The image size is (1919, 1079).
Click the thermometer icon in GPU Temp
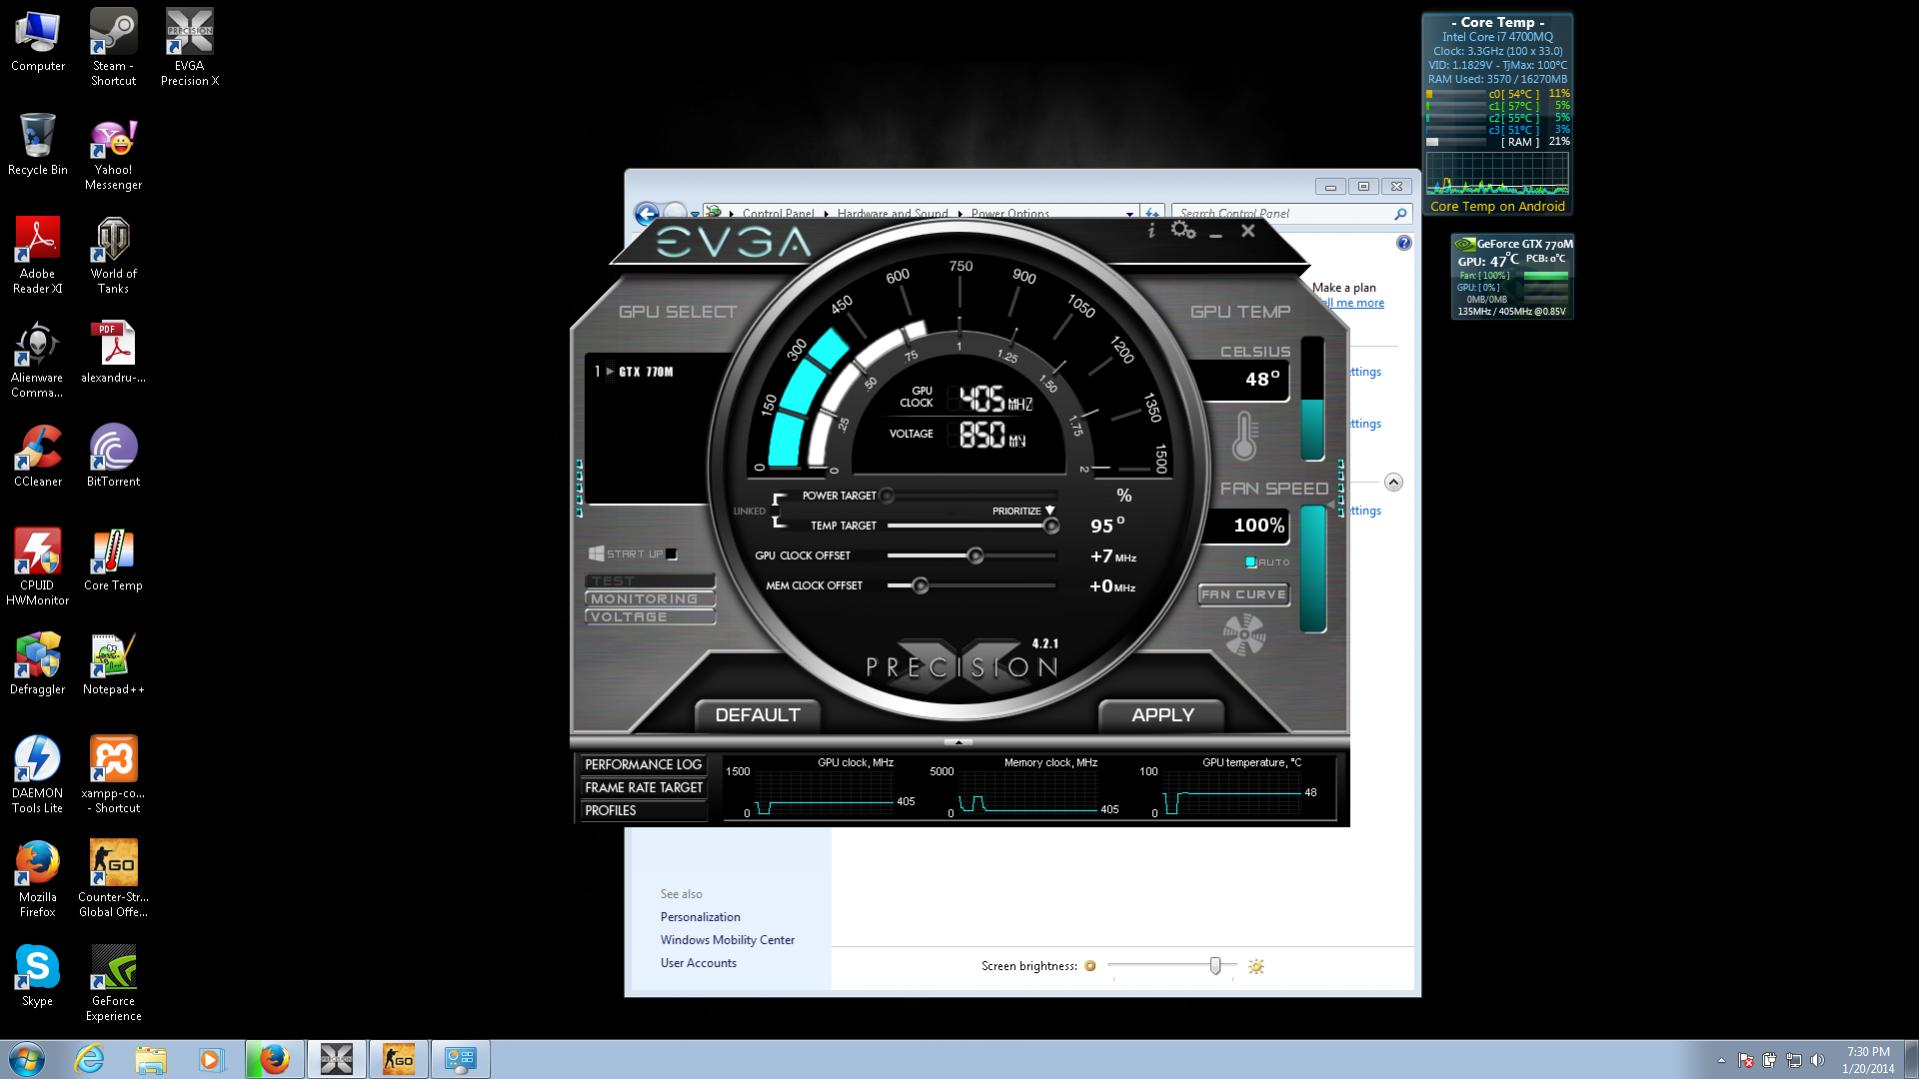coord(1244,436)
